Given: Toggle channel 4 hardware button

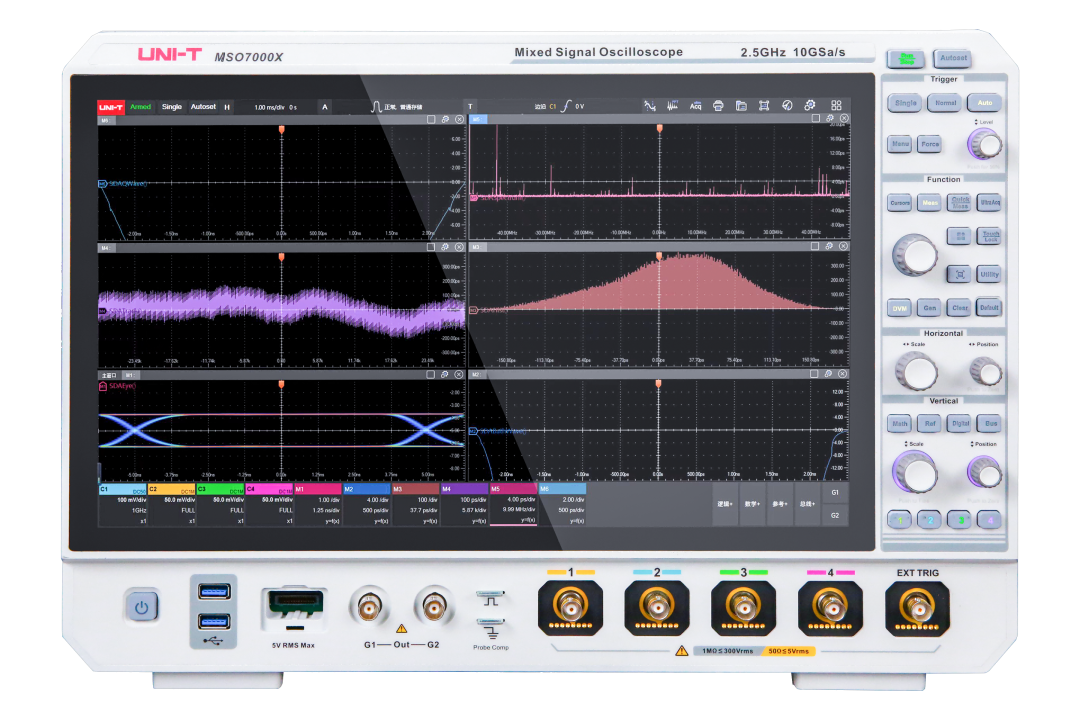Looking at the screenshot, I should tap(990, 520).
